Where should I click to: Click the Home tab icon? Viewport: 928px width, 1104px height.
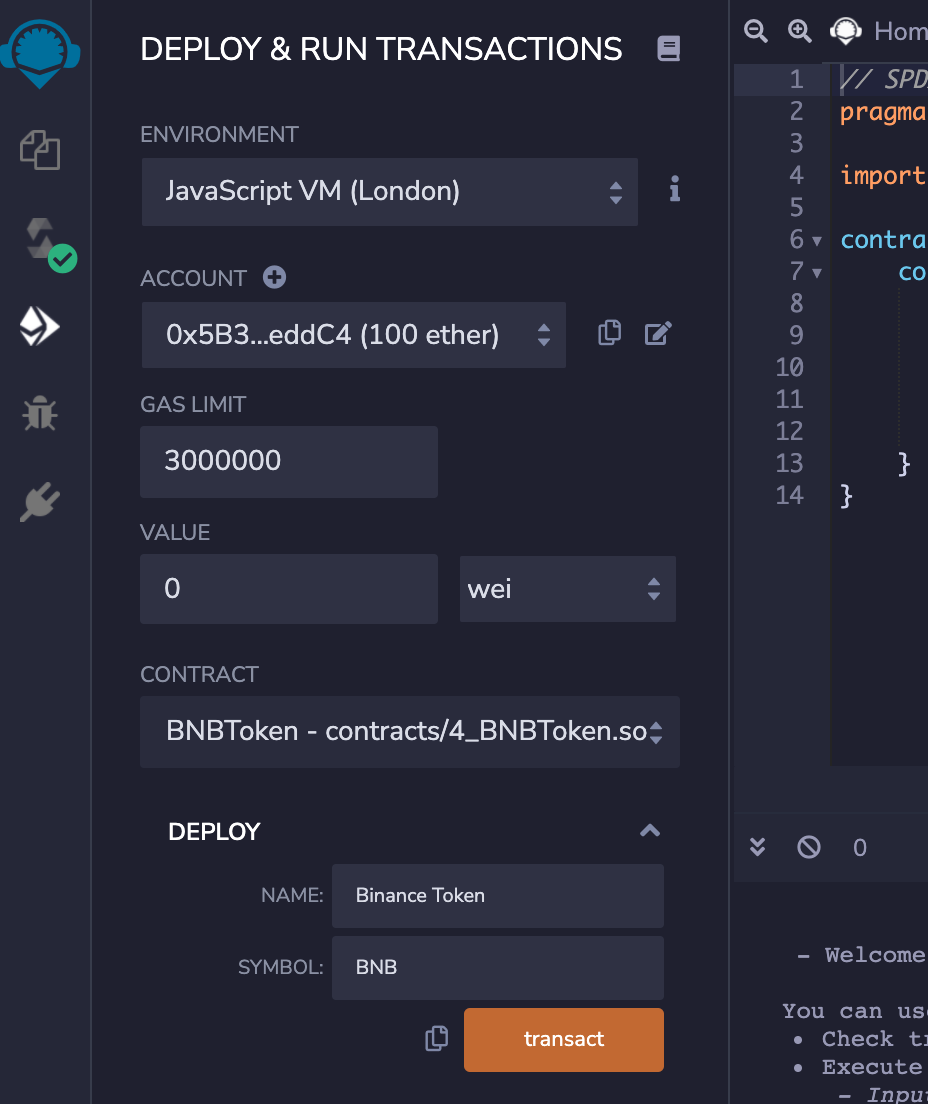click(x=846, y=31)
